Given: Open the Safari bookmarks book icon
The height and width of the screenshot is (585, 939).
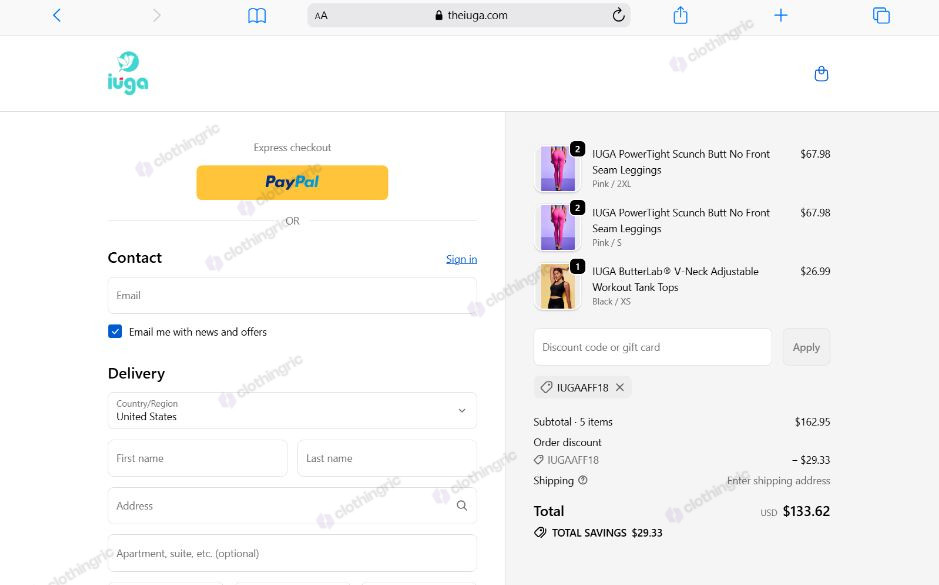Looking at the screenshot, I should (x=257, y=16).
